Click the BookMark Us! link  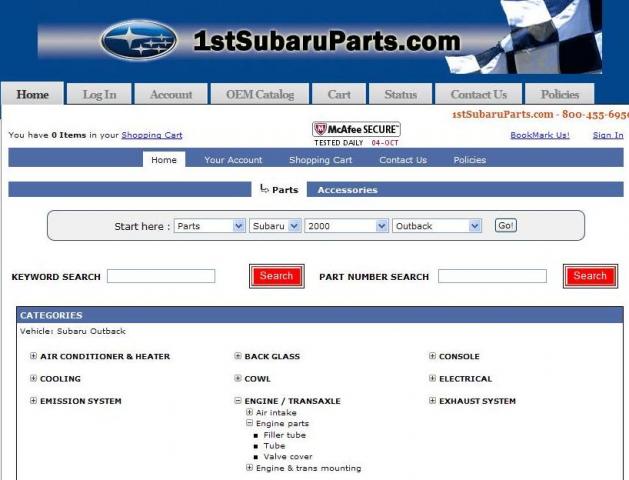(540, 135)
